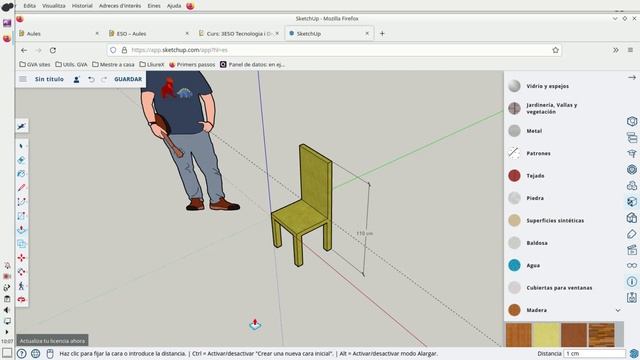Open SketchUp search tool at top of left toolbar
This screenshot has height=360, width=640.
[22, 127]
